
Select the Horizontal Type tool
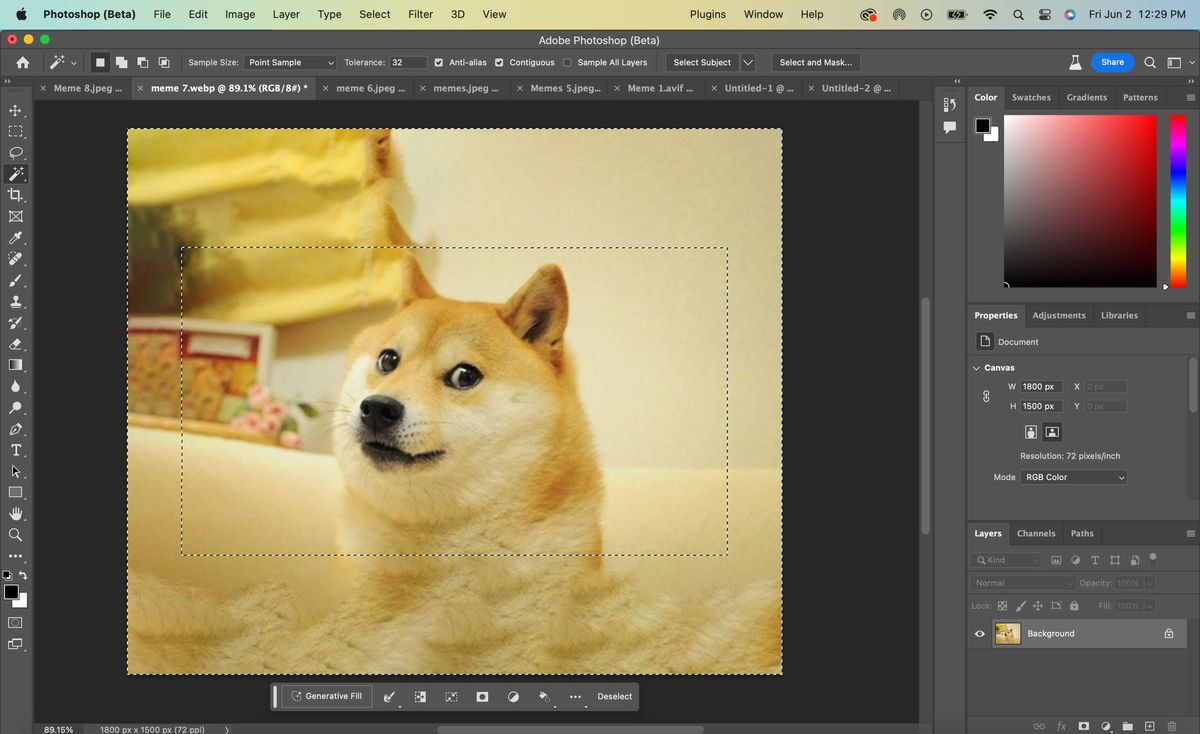tap(16, 450)
